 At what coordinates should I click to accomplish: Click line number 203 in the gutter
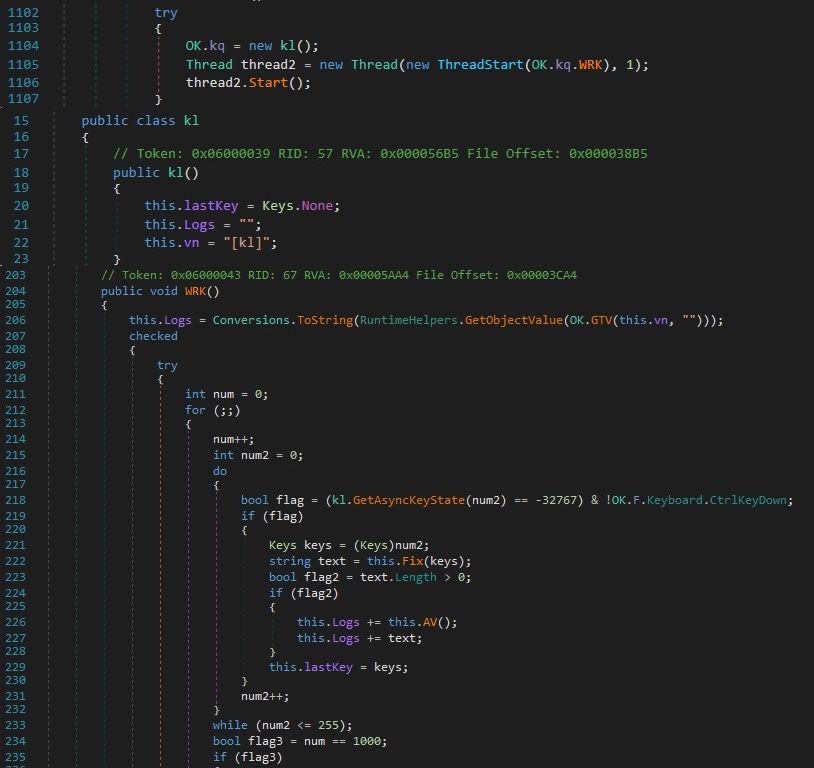tap(15, 275)
